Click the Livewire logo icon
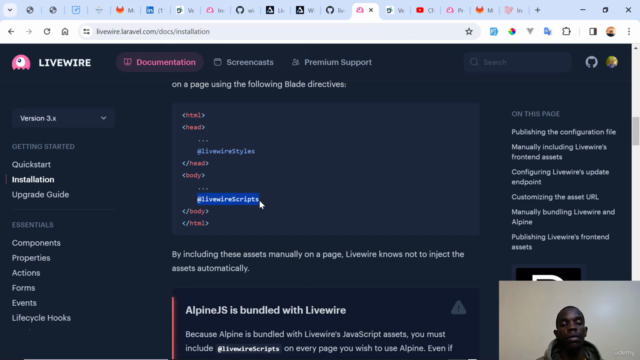 tap(21, 62)
